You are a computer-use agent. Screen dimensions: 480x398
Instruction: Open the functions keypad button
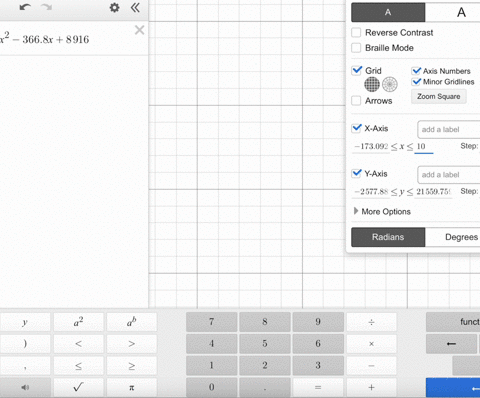[x=453, y=322]
